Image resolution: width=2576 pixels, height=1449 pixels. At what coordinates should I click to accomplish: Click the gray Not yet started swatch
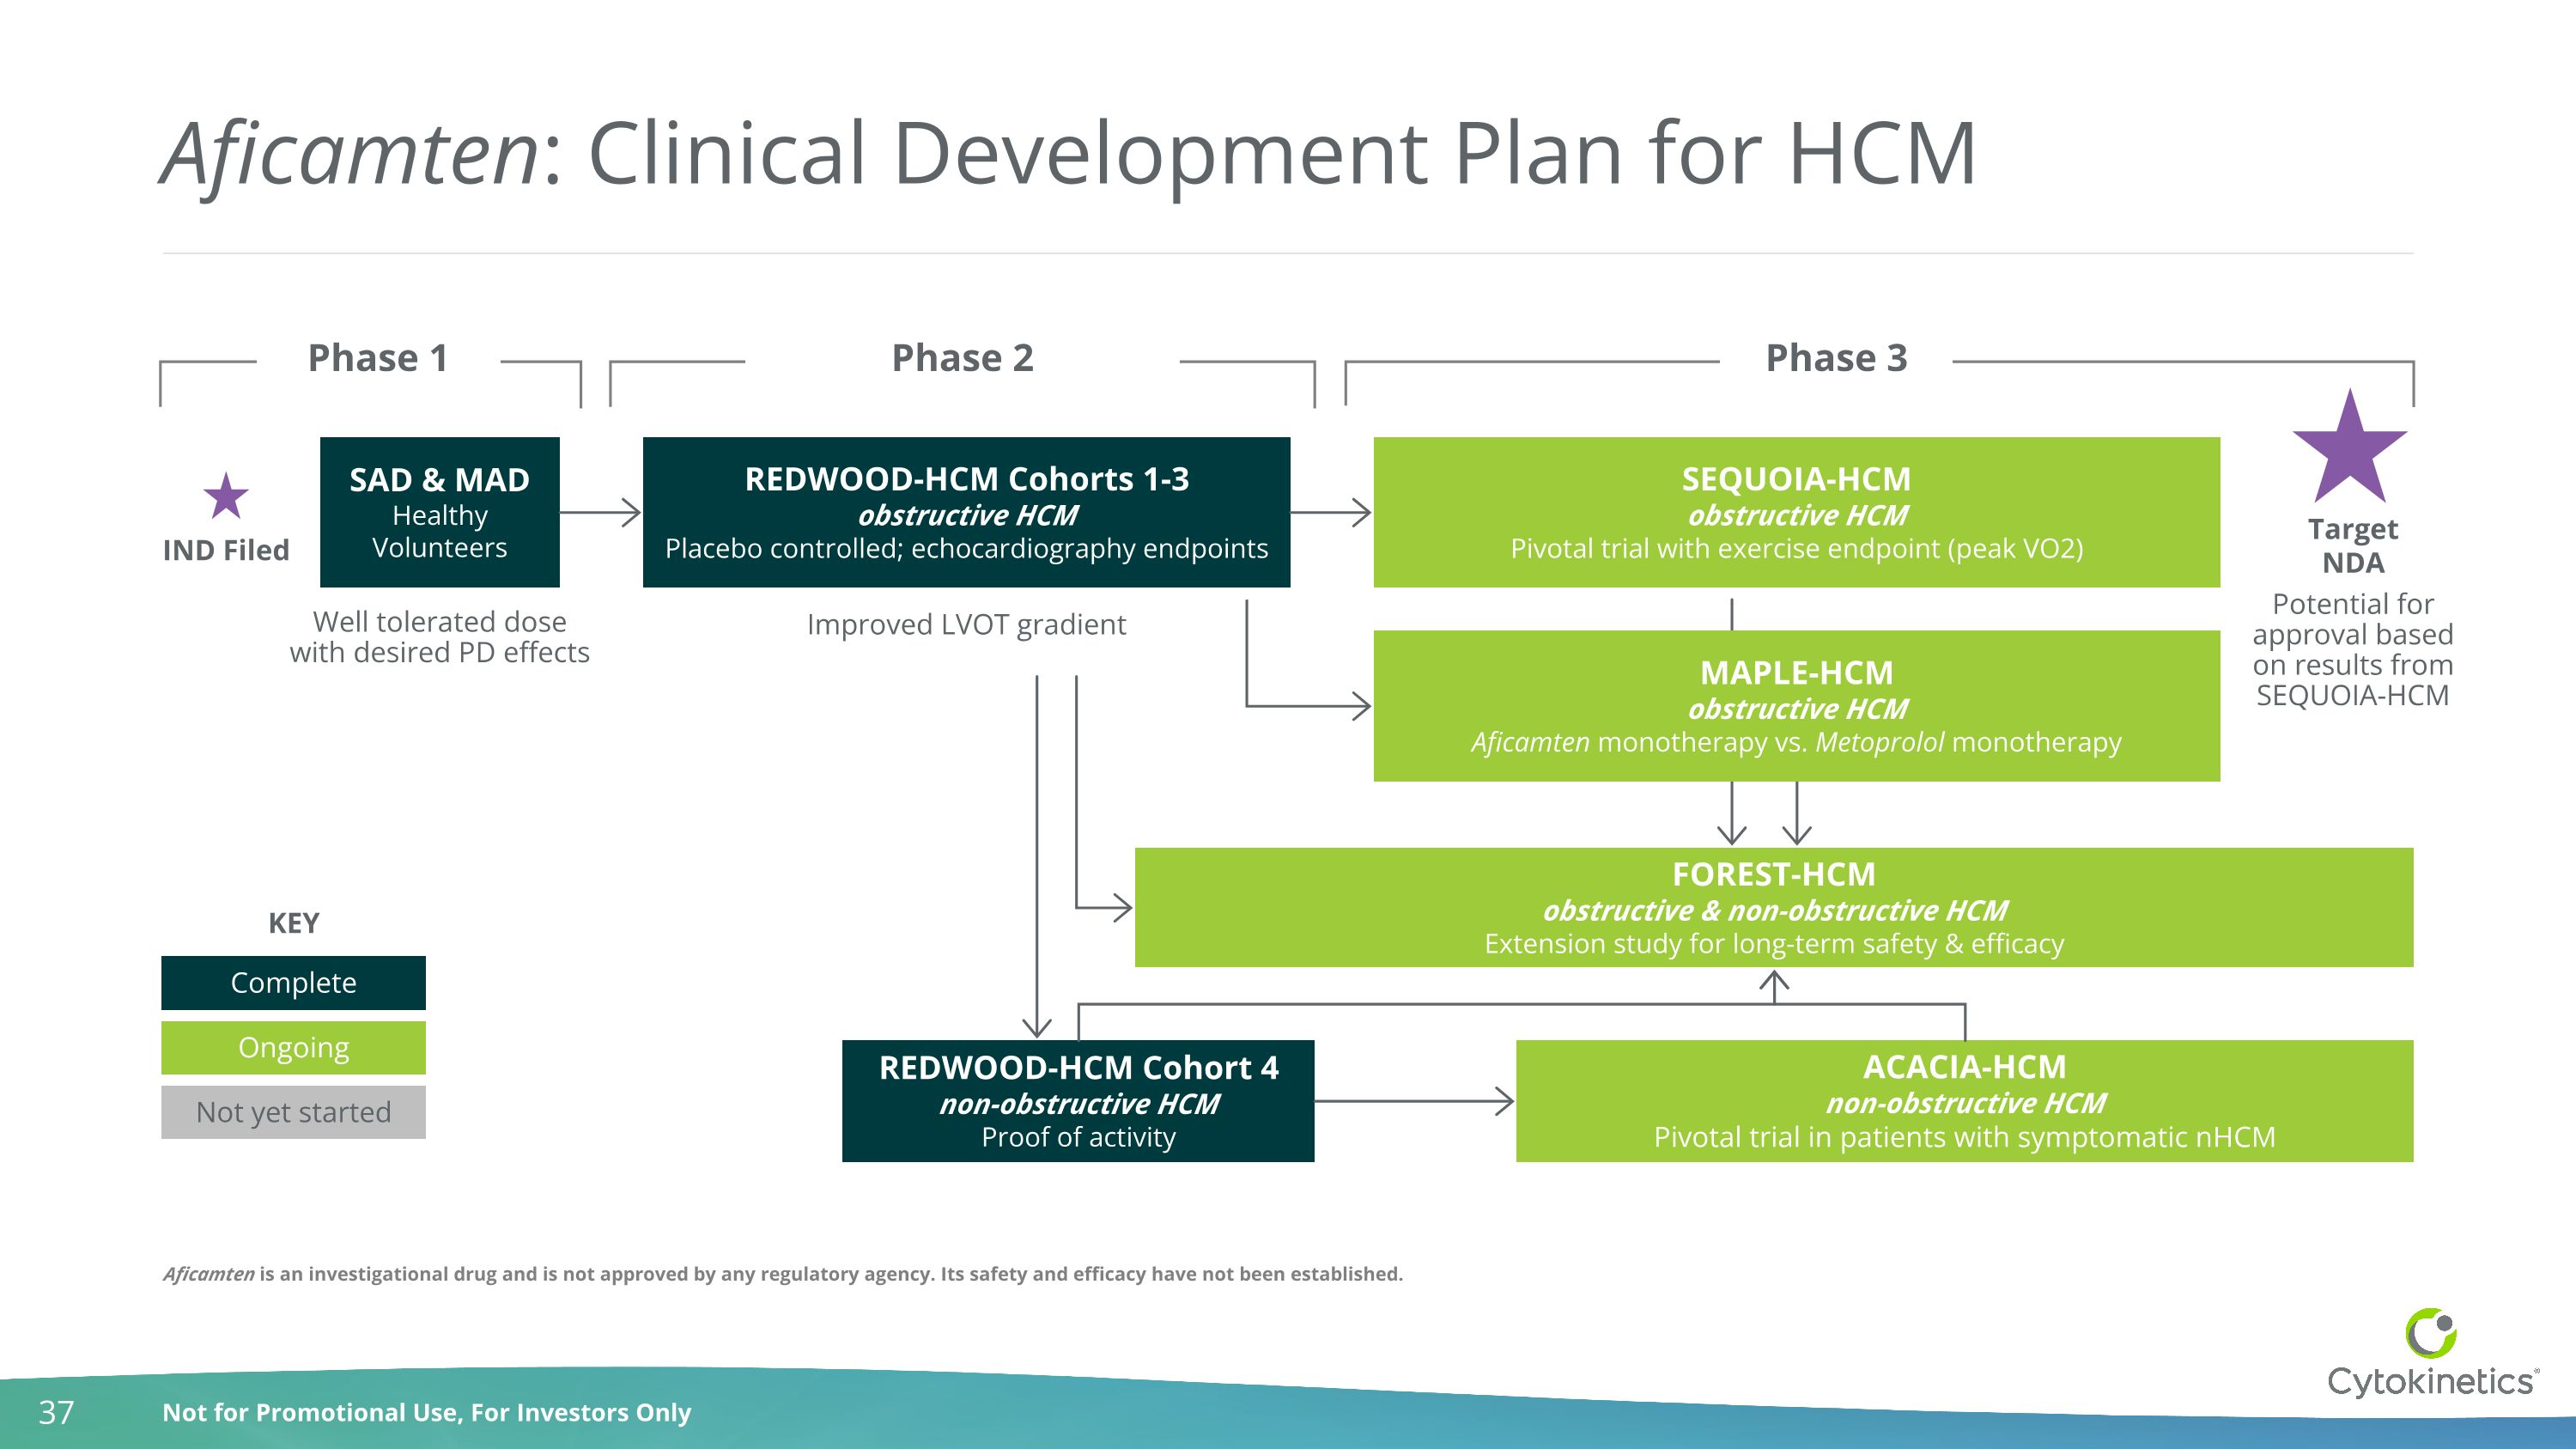293,1112
